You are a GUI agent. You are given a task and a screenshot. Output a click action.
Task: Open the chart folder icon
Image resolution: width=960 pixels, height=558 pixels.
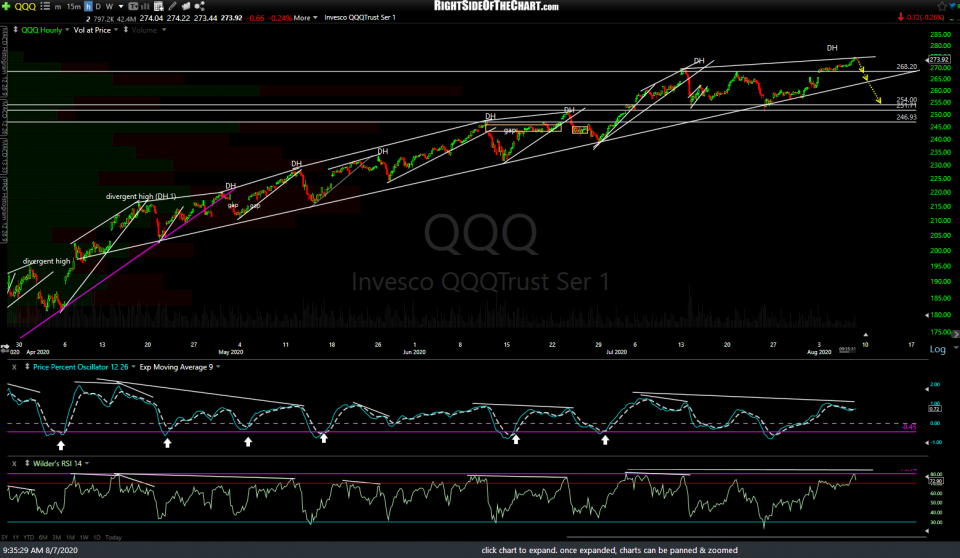click(x=186, y=7)
